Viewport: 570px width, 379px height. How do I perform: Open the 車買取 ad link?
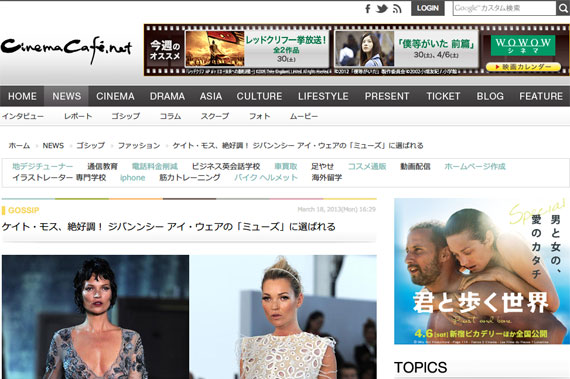286,166
